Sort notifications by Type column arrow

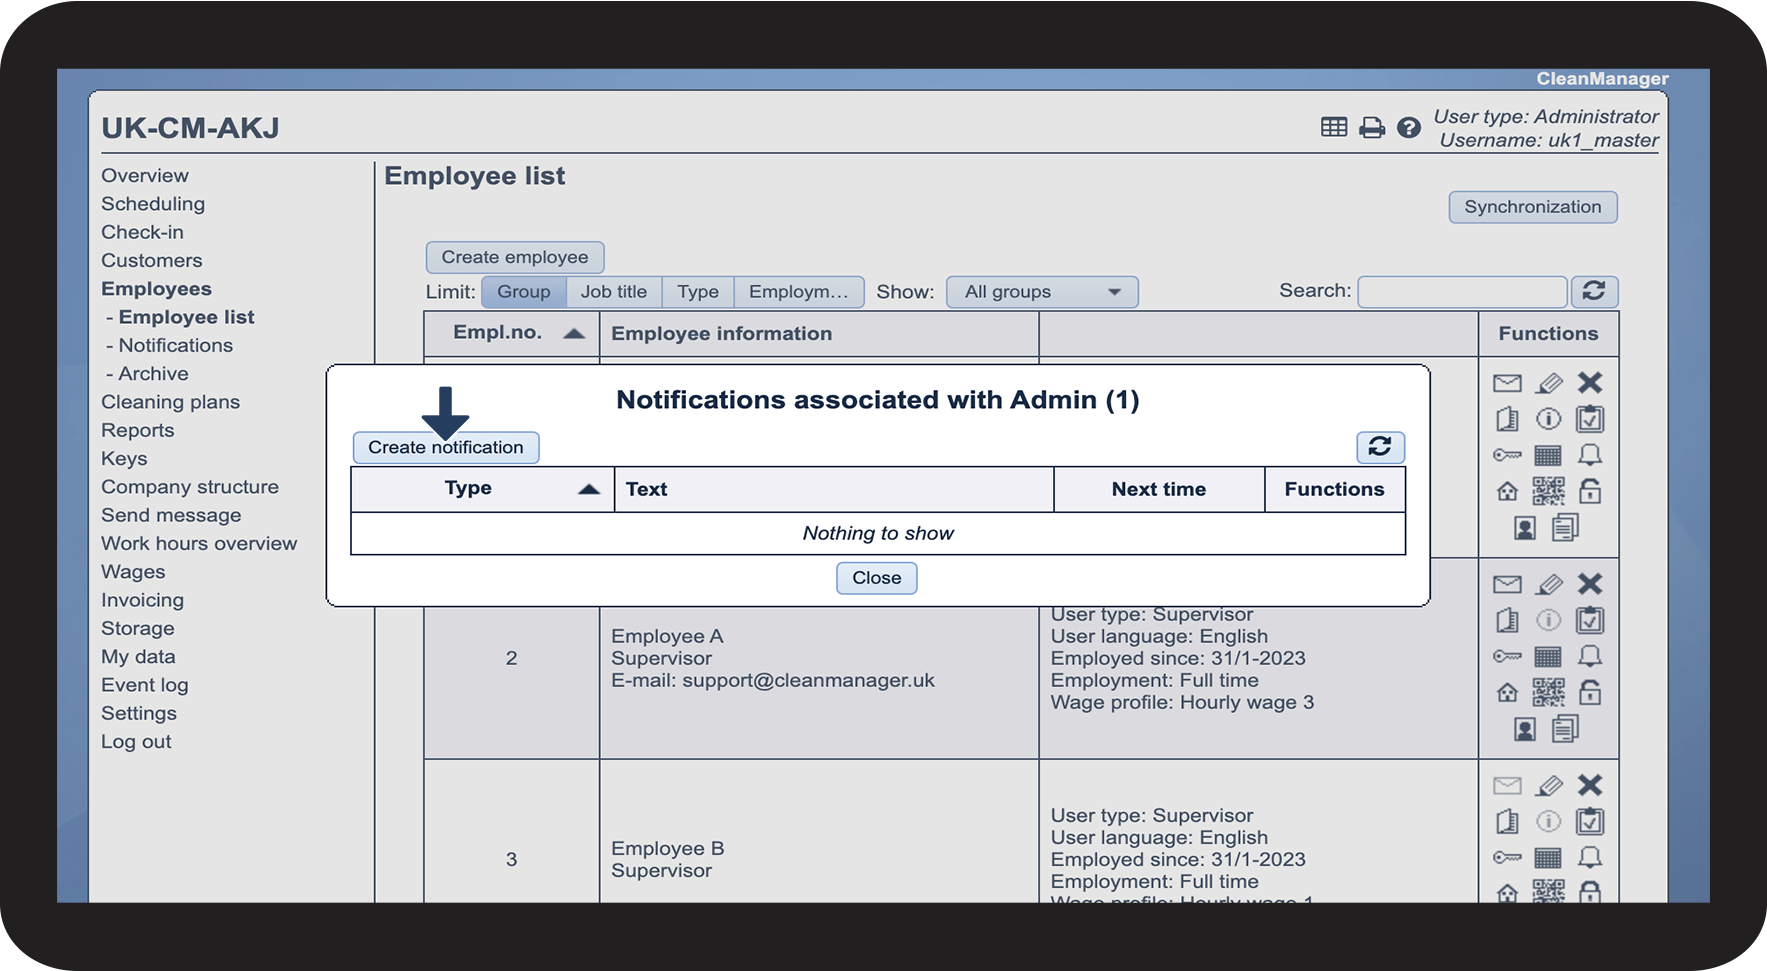click(x=589, y=489)
